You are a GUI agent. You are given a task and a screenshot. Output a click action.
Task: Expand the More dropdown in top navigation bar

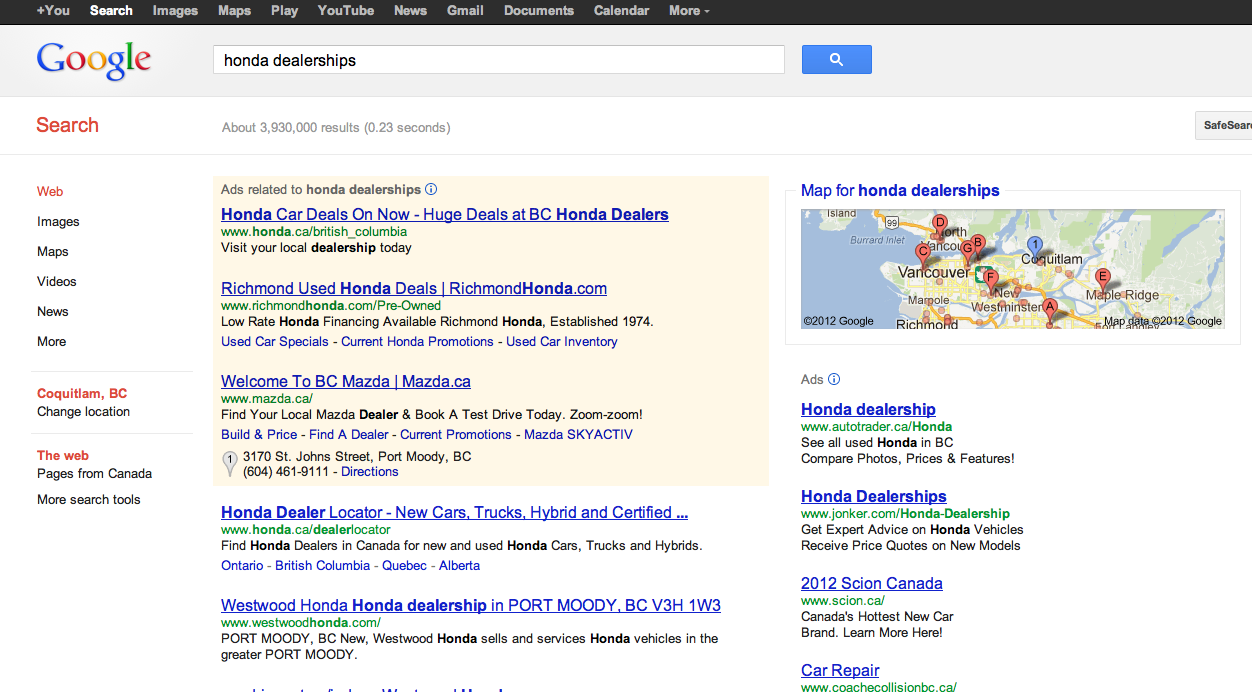pos(689,11)
